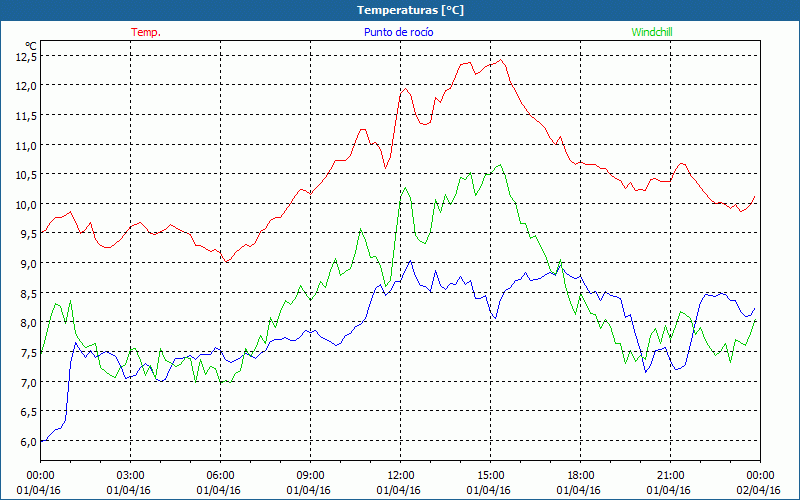
Task: Click the 11,5 y-axis value
Action: pyautogui.click(x=26, y=116)
